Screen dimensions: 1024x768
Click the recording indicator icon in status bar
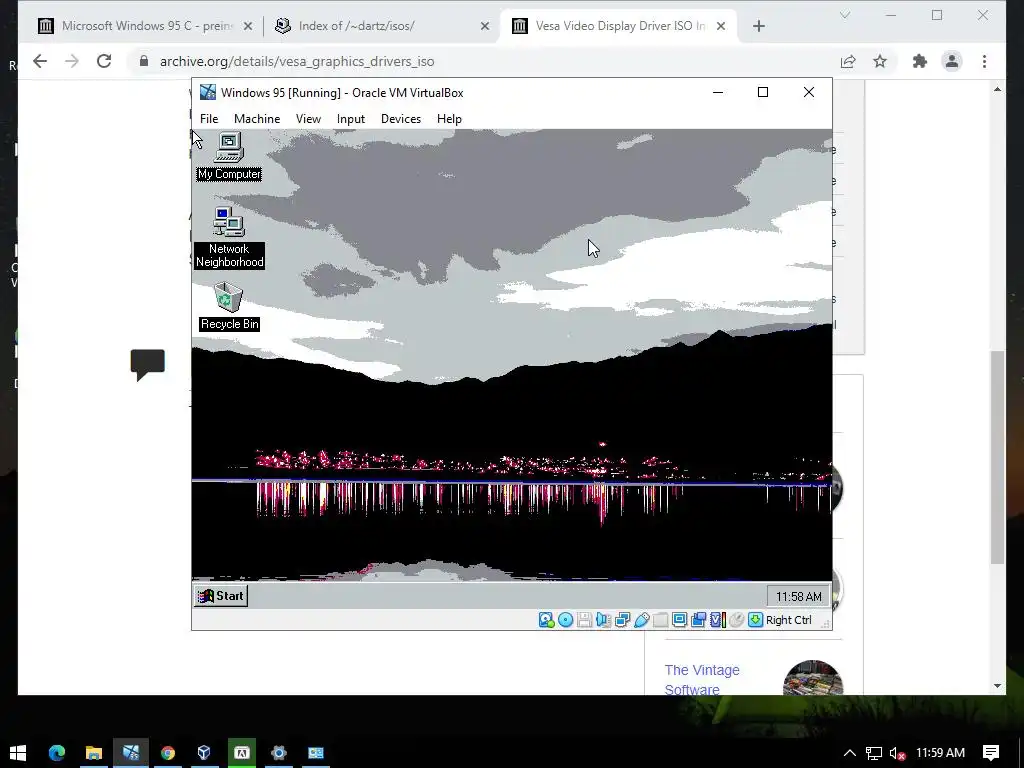tap(698, 620)
